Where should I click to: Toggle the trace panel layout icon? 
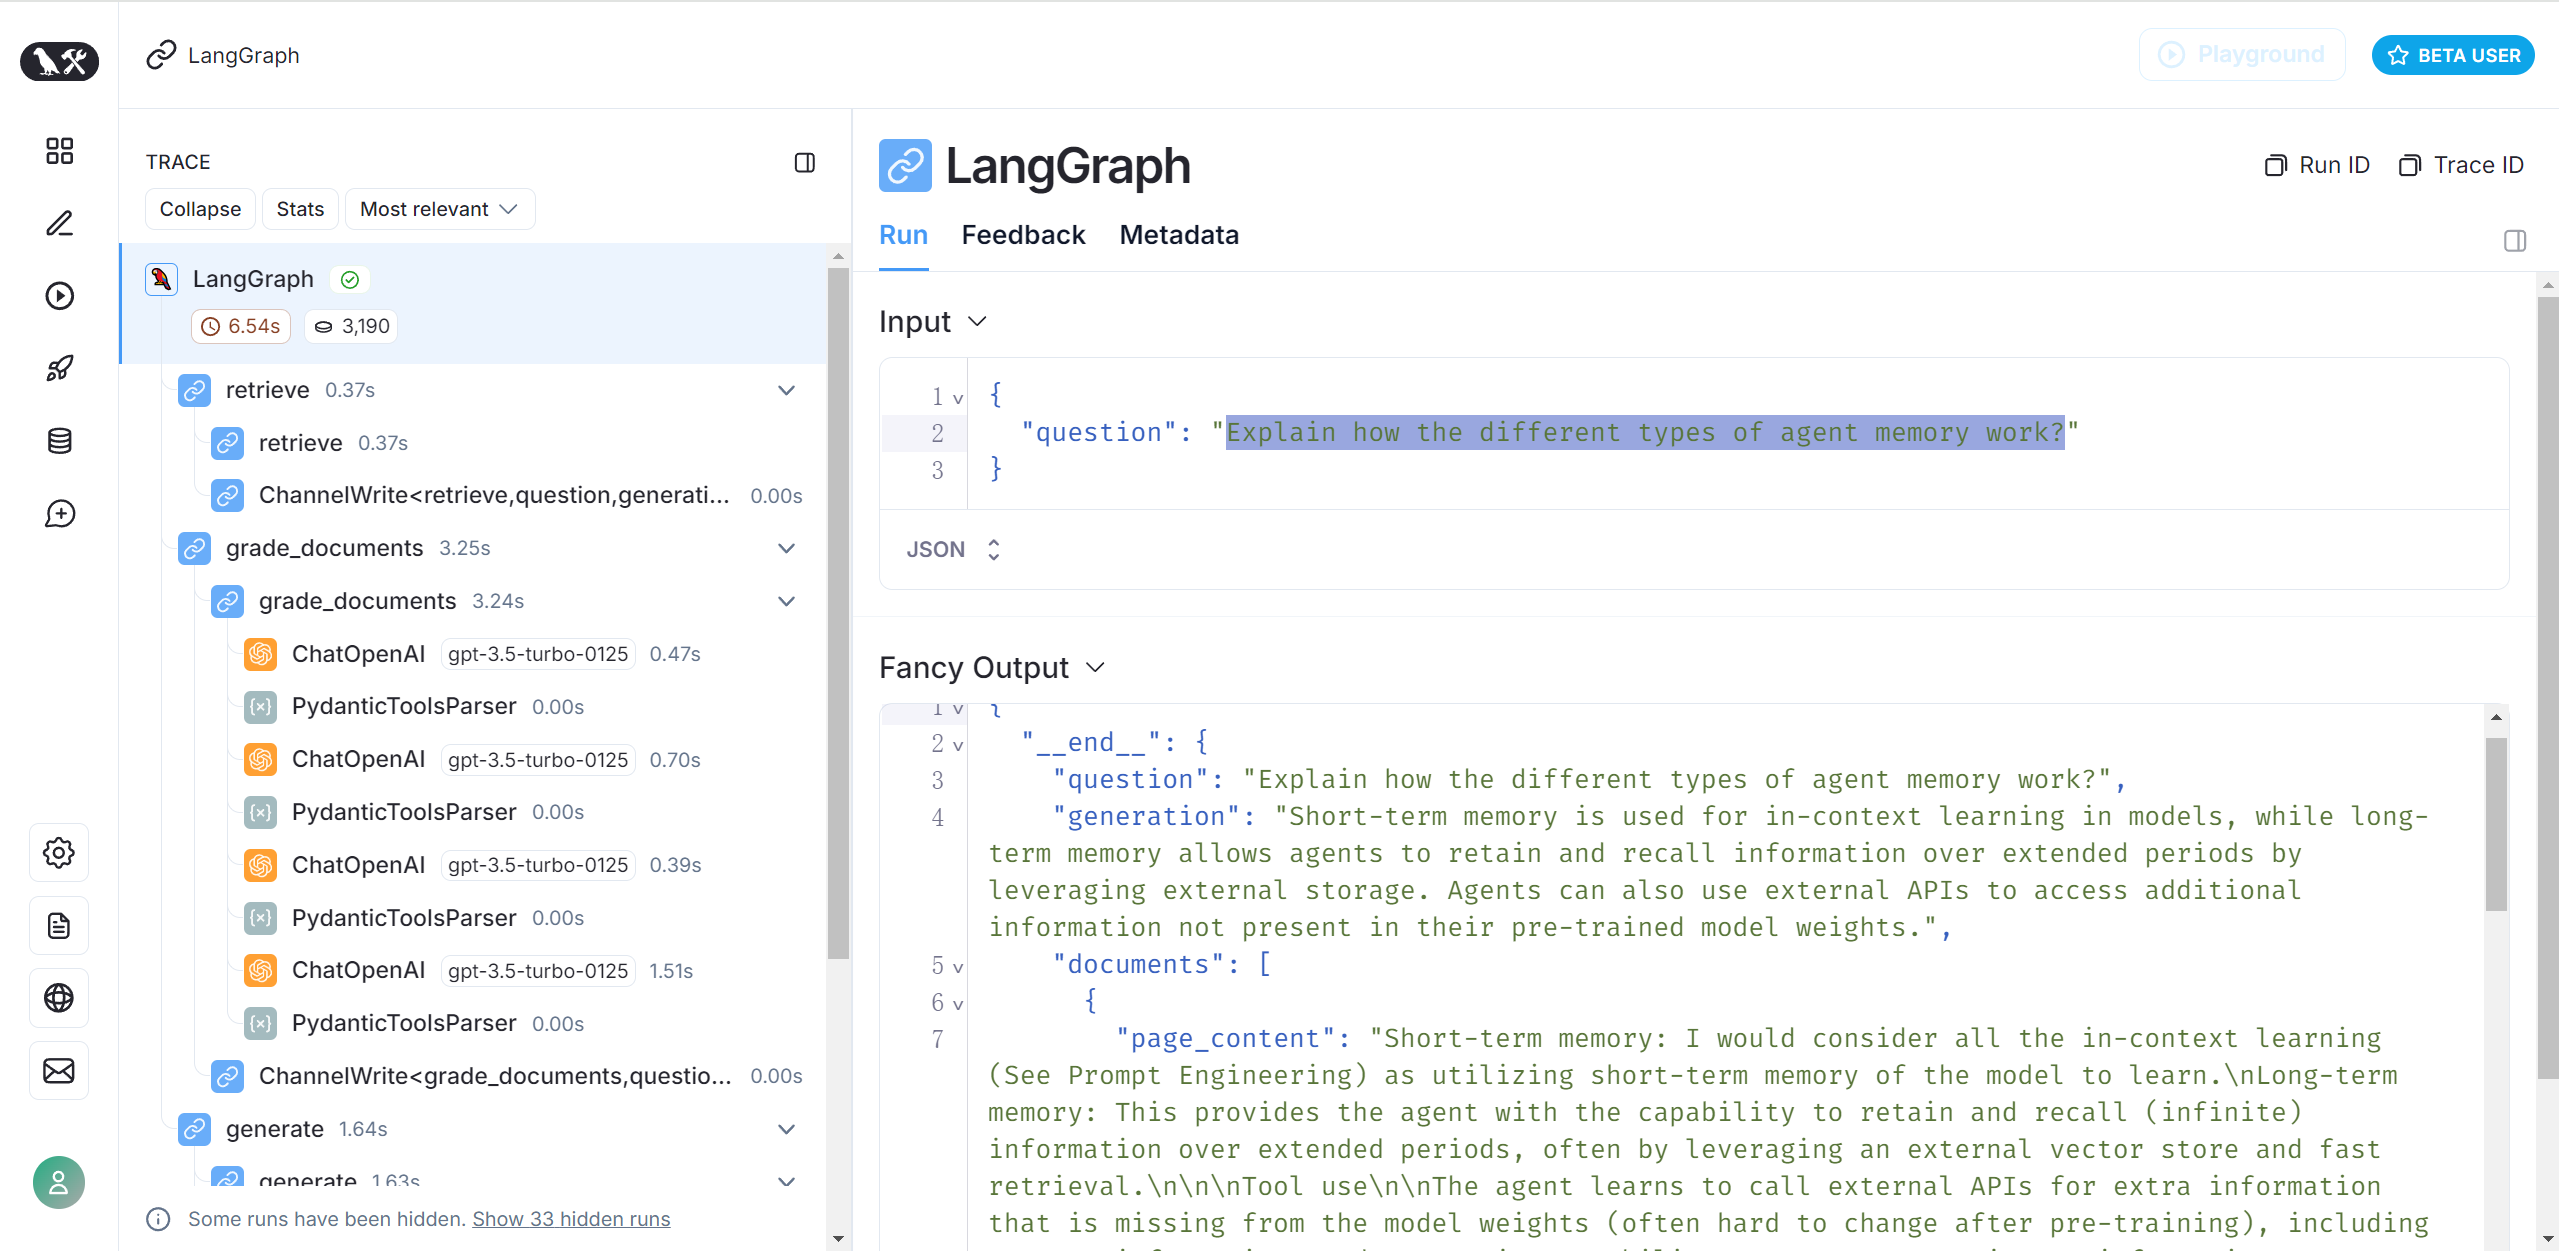click(x=805, y=163)
